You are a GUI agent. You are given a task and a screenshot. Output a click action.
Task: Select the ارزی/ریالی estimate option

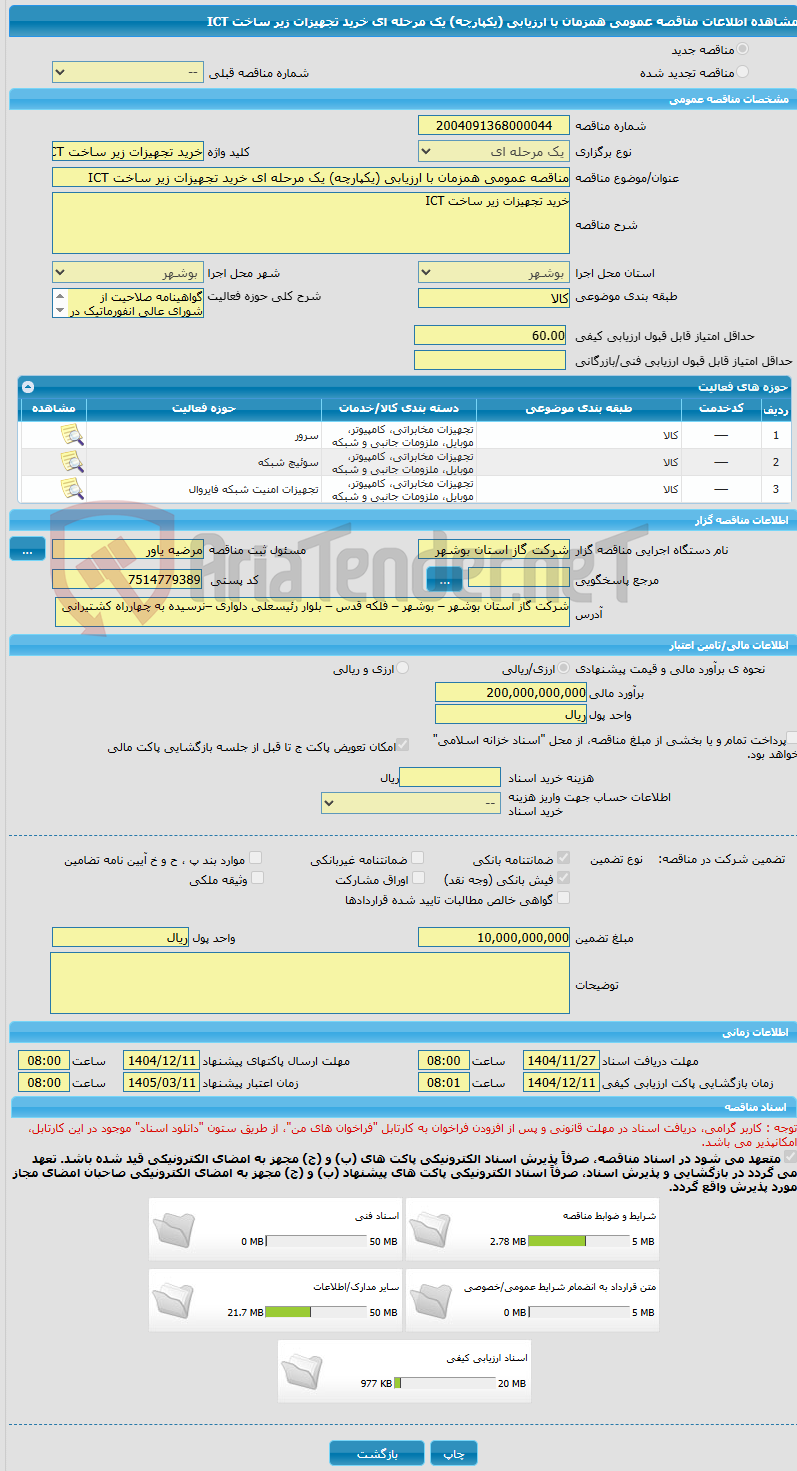tap(564, 668)
